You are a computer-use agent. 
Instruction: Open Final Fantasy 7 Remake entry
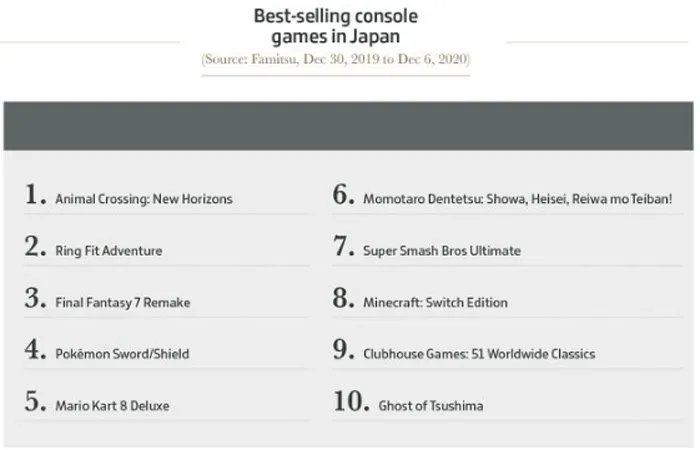(122, 302)
